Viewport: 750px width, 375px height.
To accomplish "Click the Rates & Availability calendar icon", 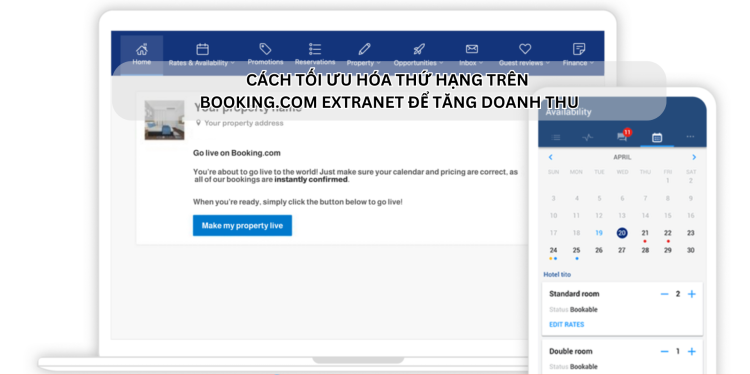I will 202,49.
